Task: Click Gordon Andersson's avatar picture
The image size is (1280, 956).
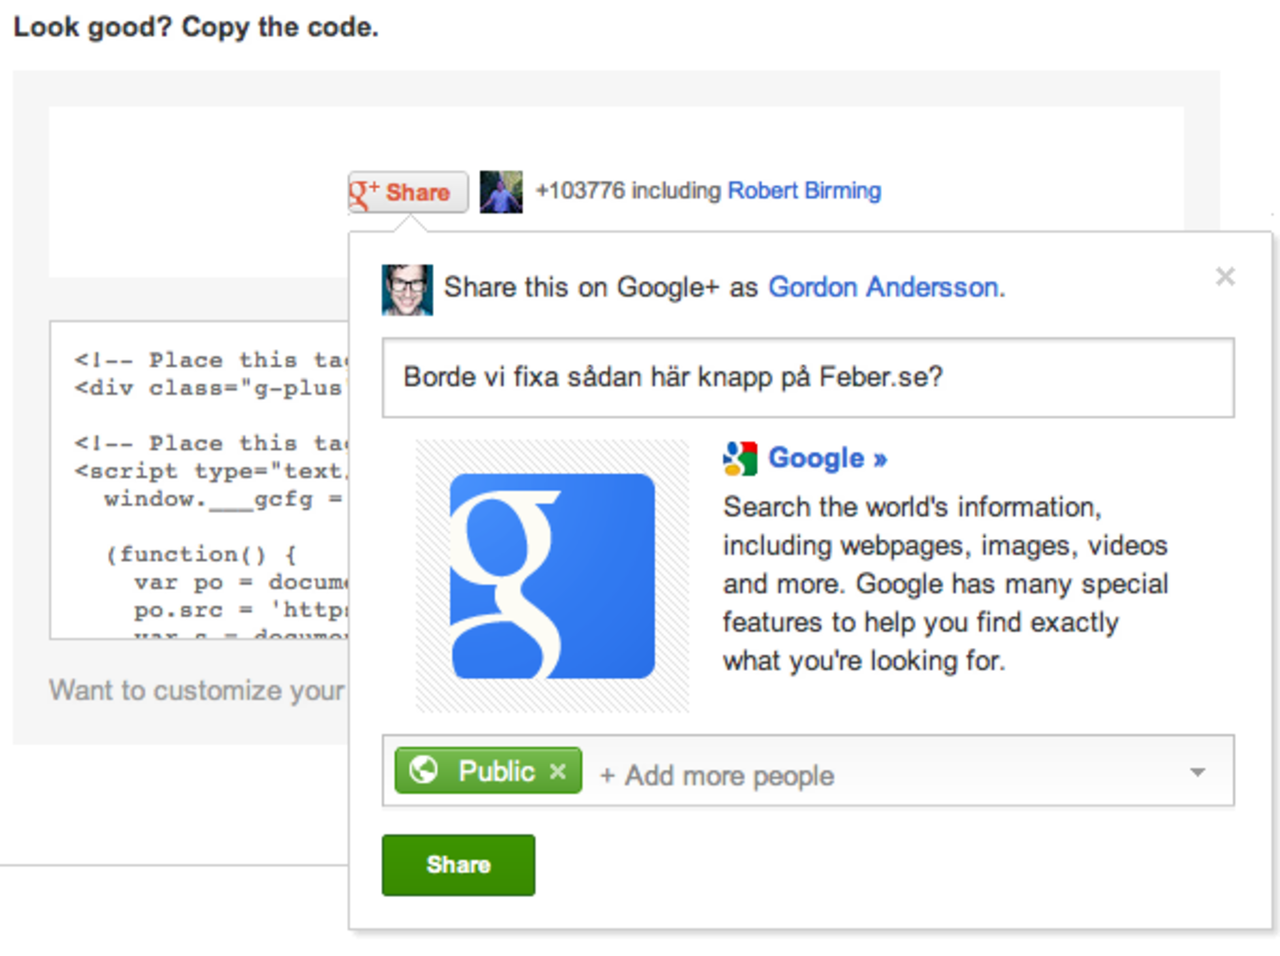Action: tap(407, 289)
